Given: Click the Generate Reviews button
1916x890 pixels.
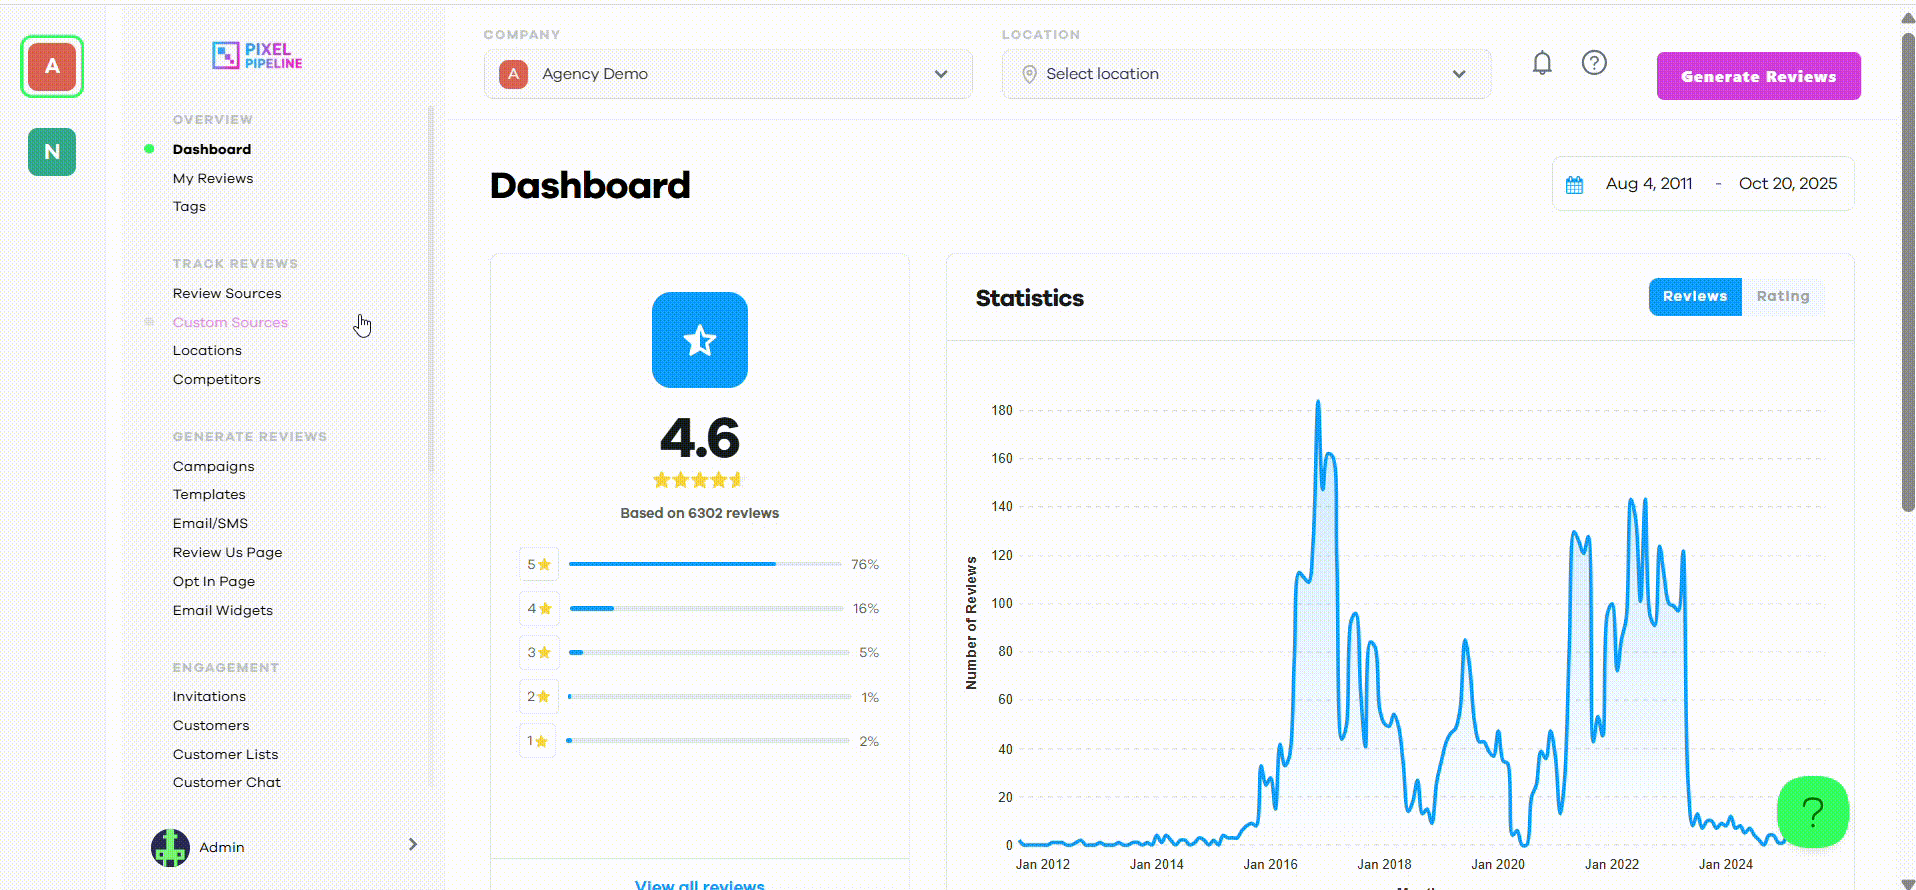Looking at the screenshot, I should 1758,76.
